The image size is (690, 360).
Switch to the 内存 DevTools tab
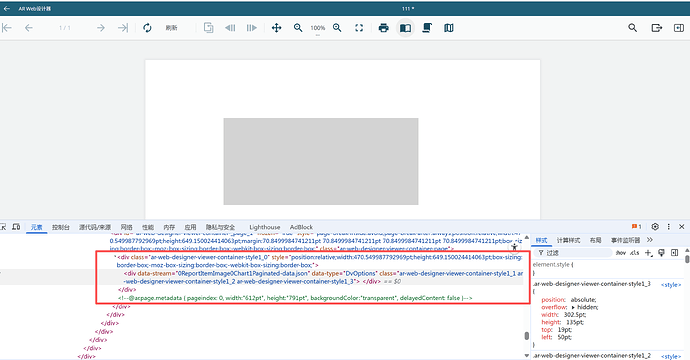click(169, 227)
